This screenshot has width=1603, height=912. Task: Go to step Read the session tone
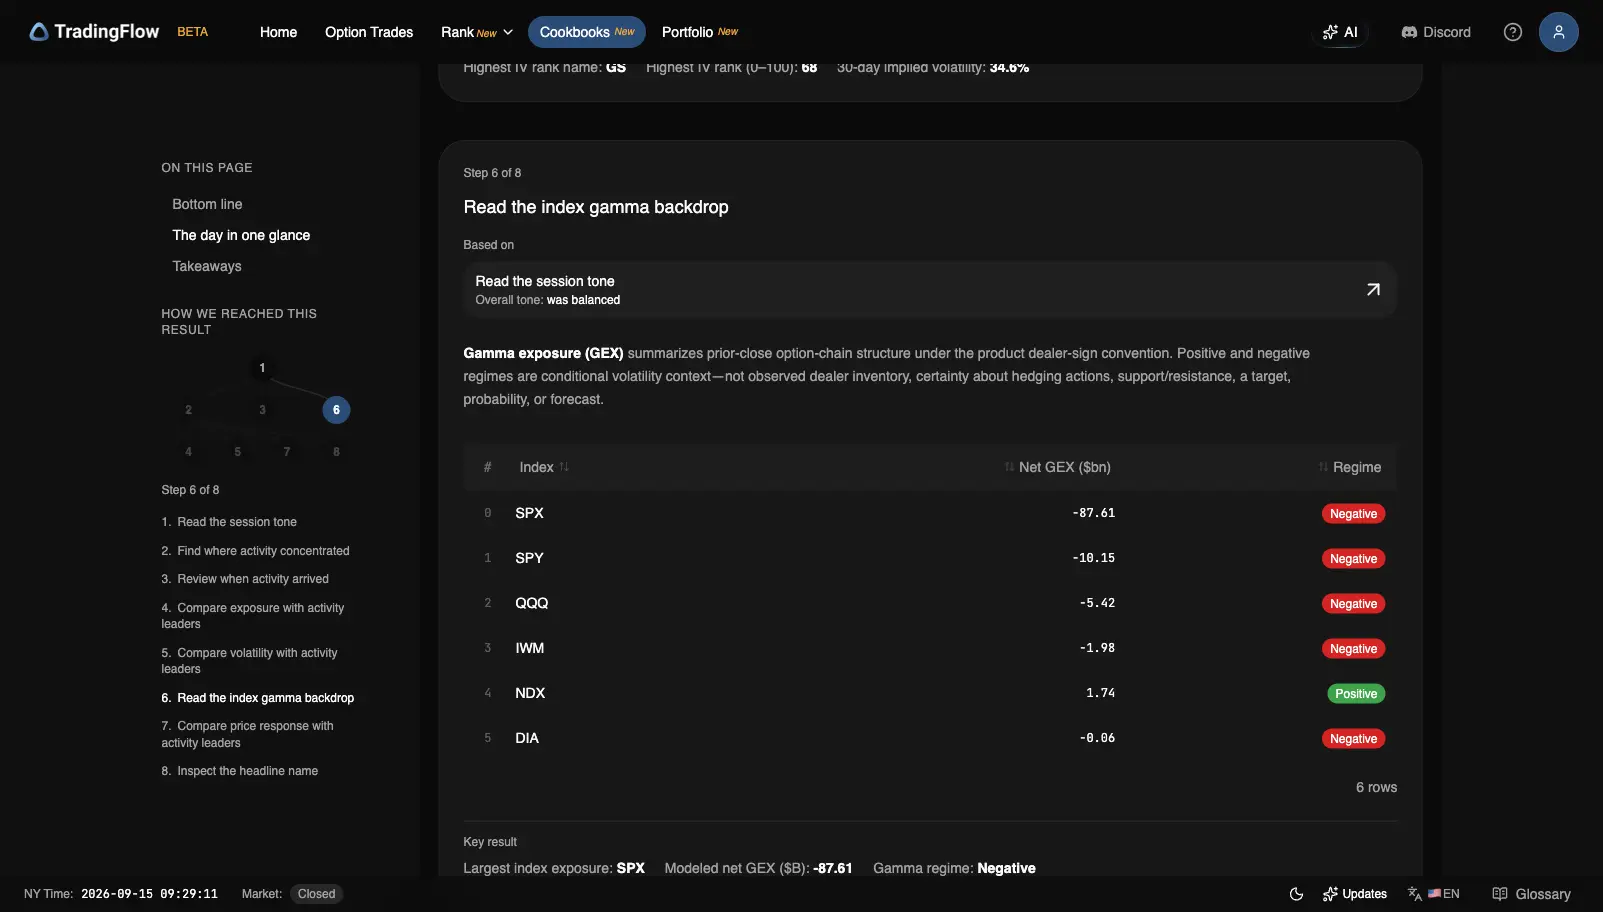[229, 522]
